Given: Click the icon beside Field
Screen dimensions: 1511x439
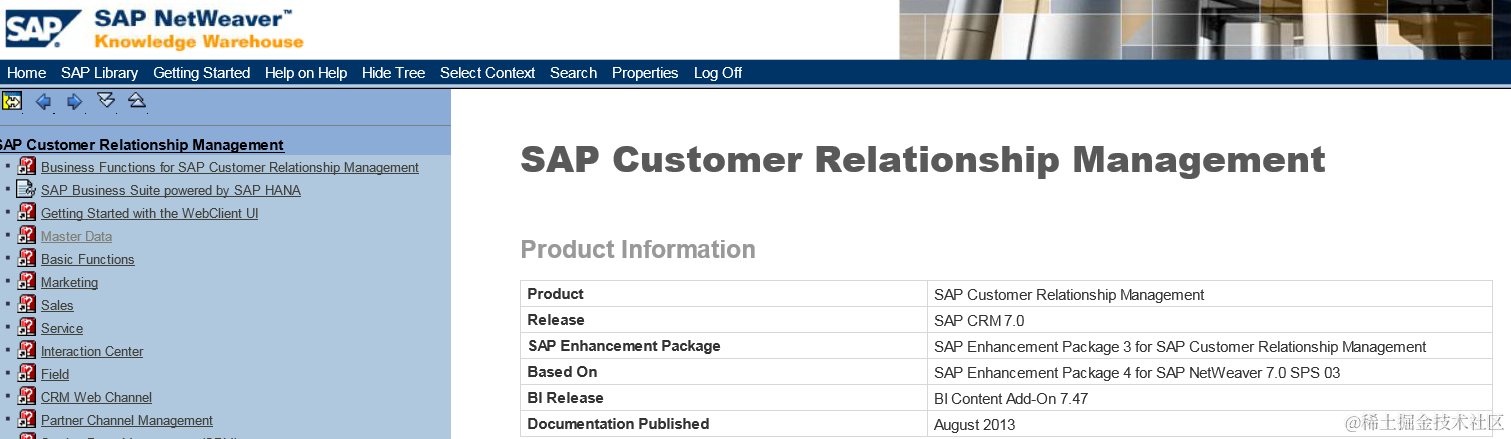Looking at the screenshot, I should click(x=26, y=373).
